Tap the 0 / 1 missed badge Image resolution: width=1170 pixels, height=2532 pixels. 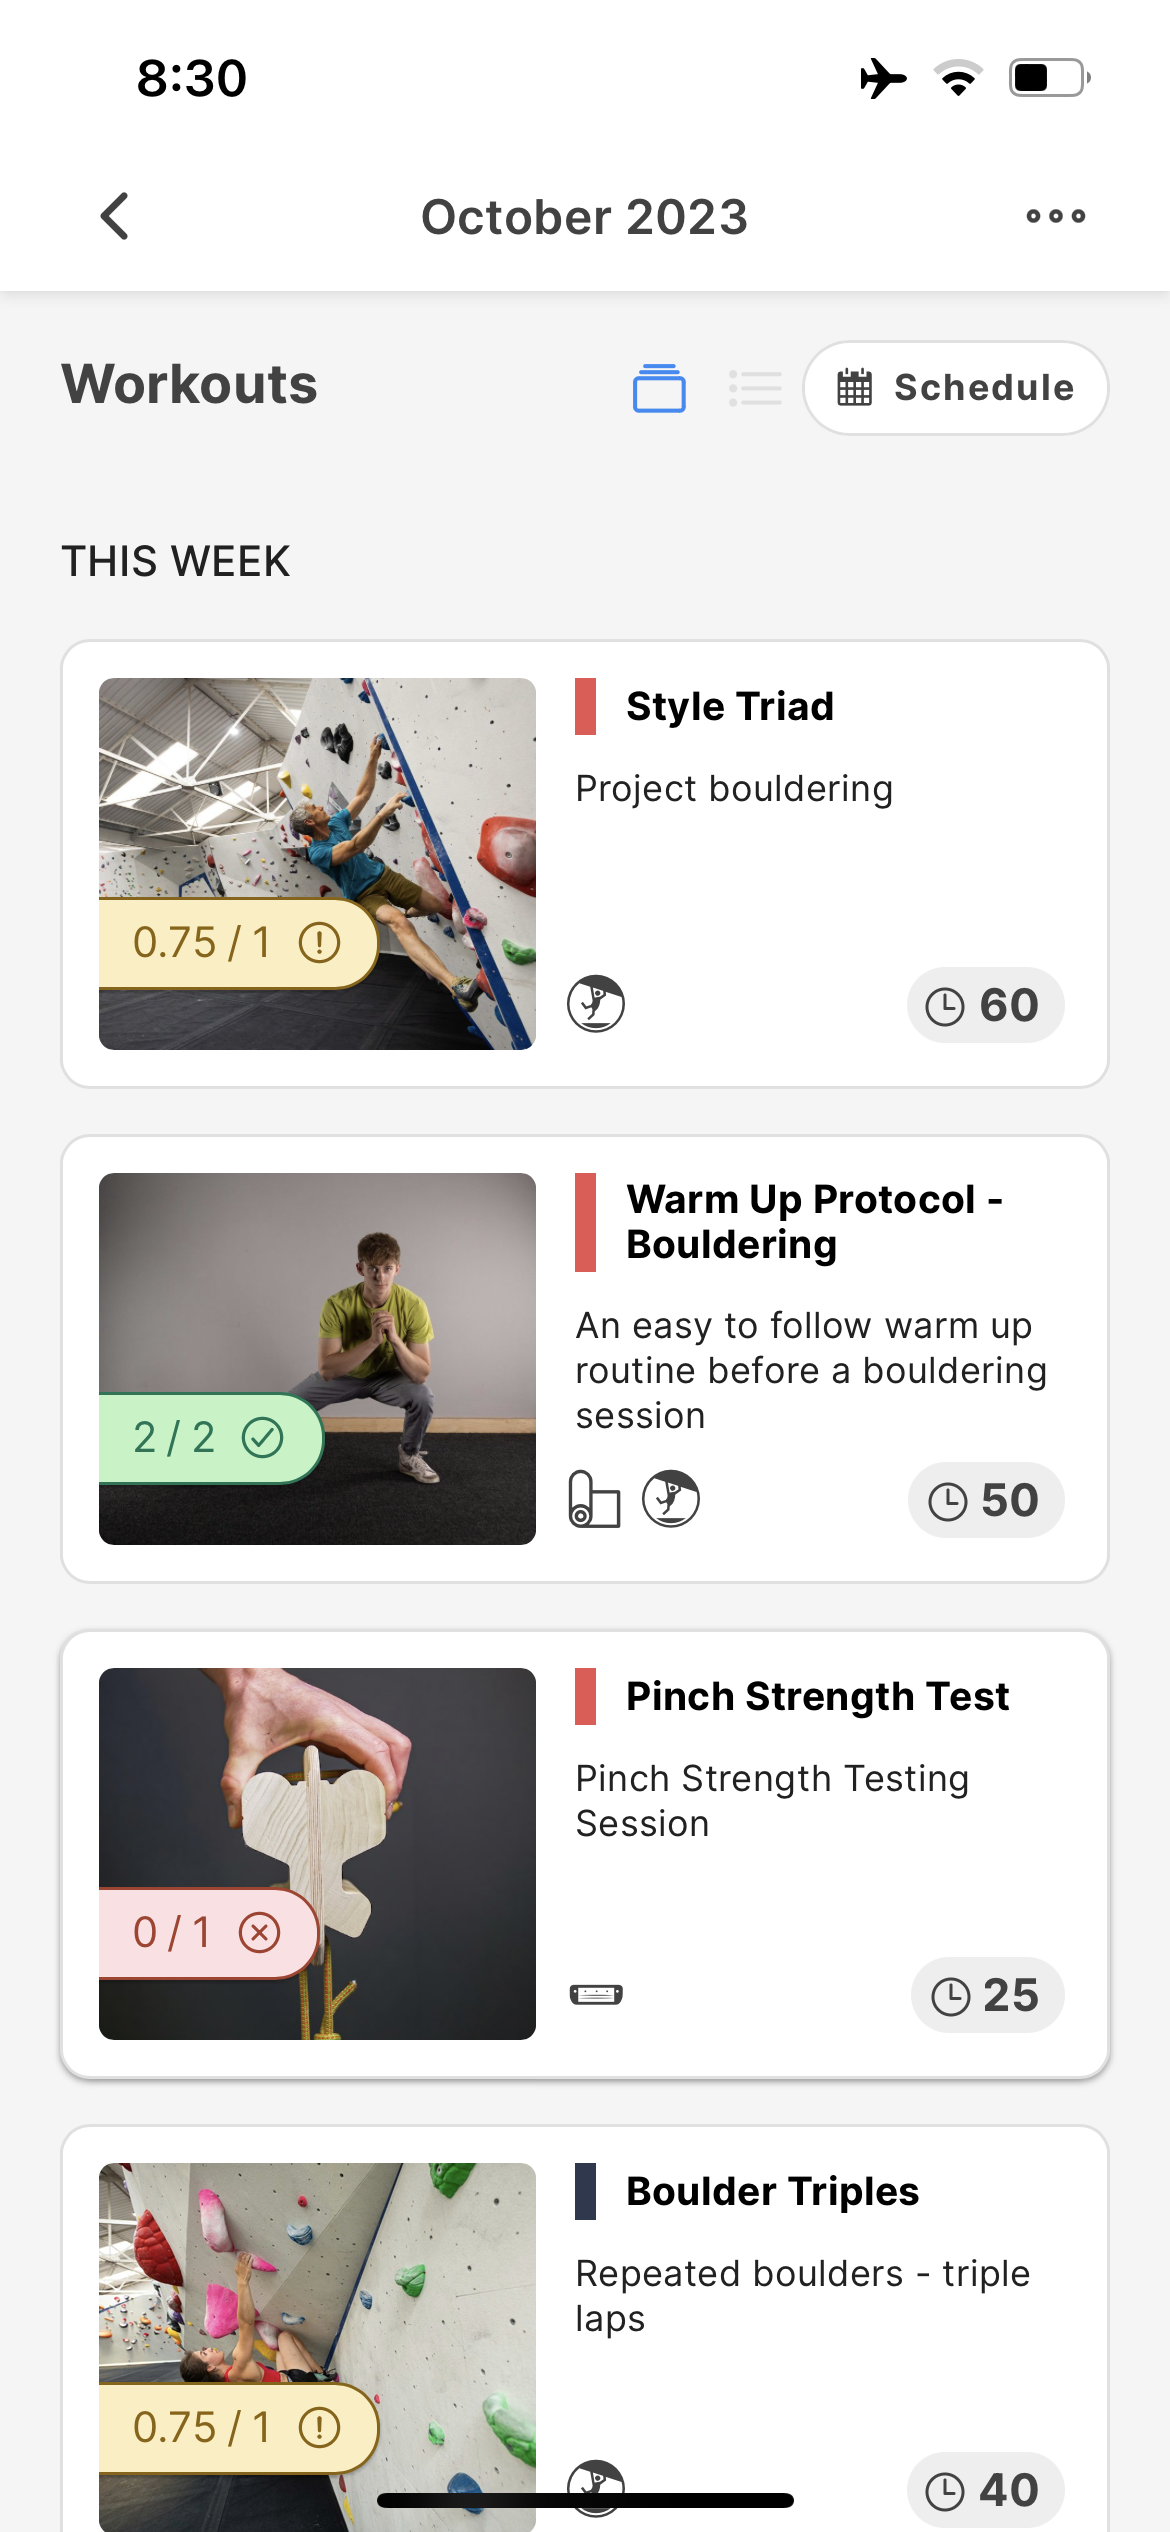(208, 1933)
